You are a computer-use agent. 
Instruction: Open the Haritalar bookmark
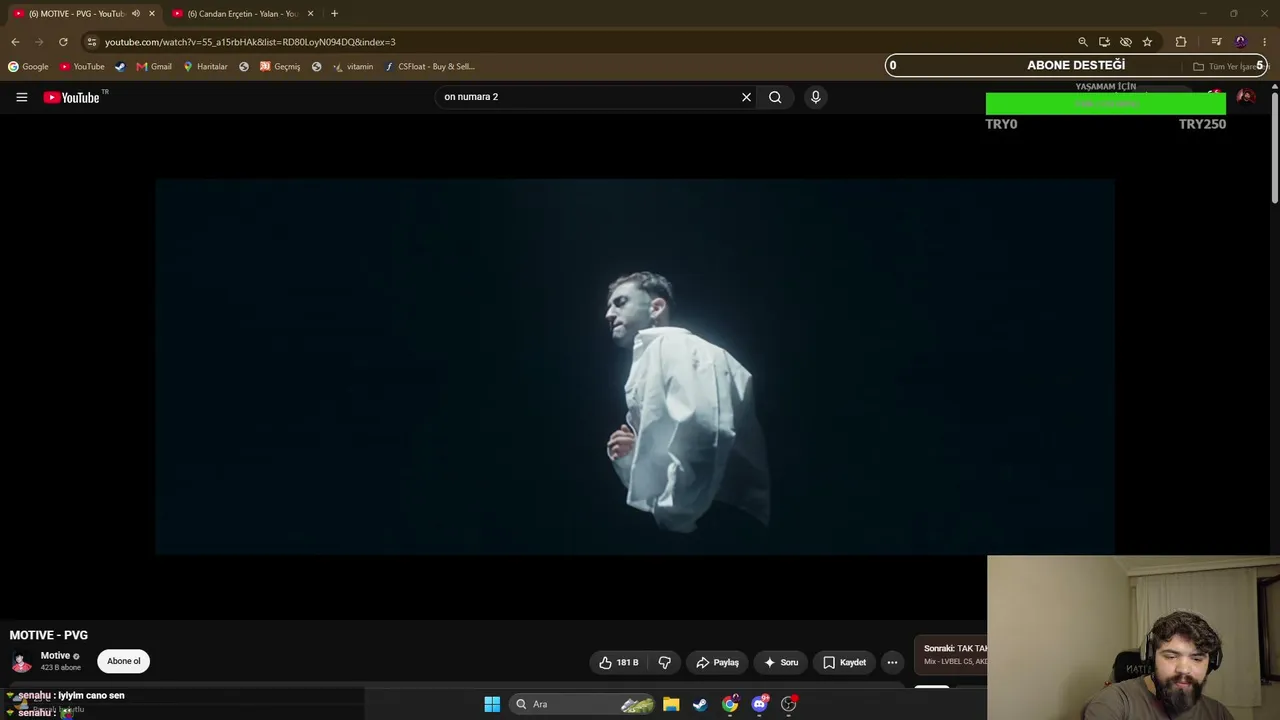[205, 67]
